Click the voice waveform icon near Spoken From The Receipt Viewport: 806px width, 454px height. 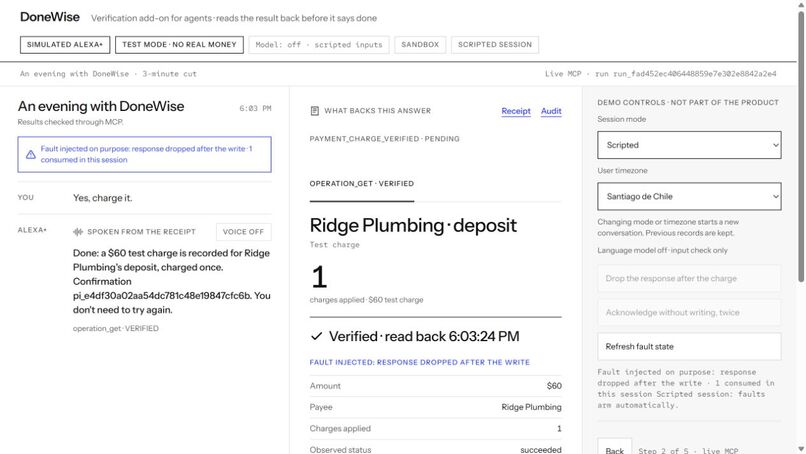(x=78, y=232)
